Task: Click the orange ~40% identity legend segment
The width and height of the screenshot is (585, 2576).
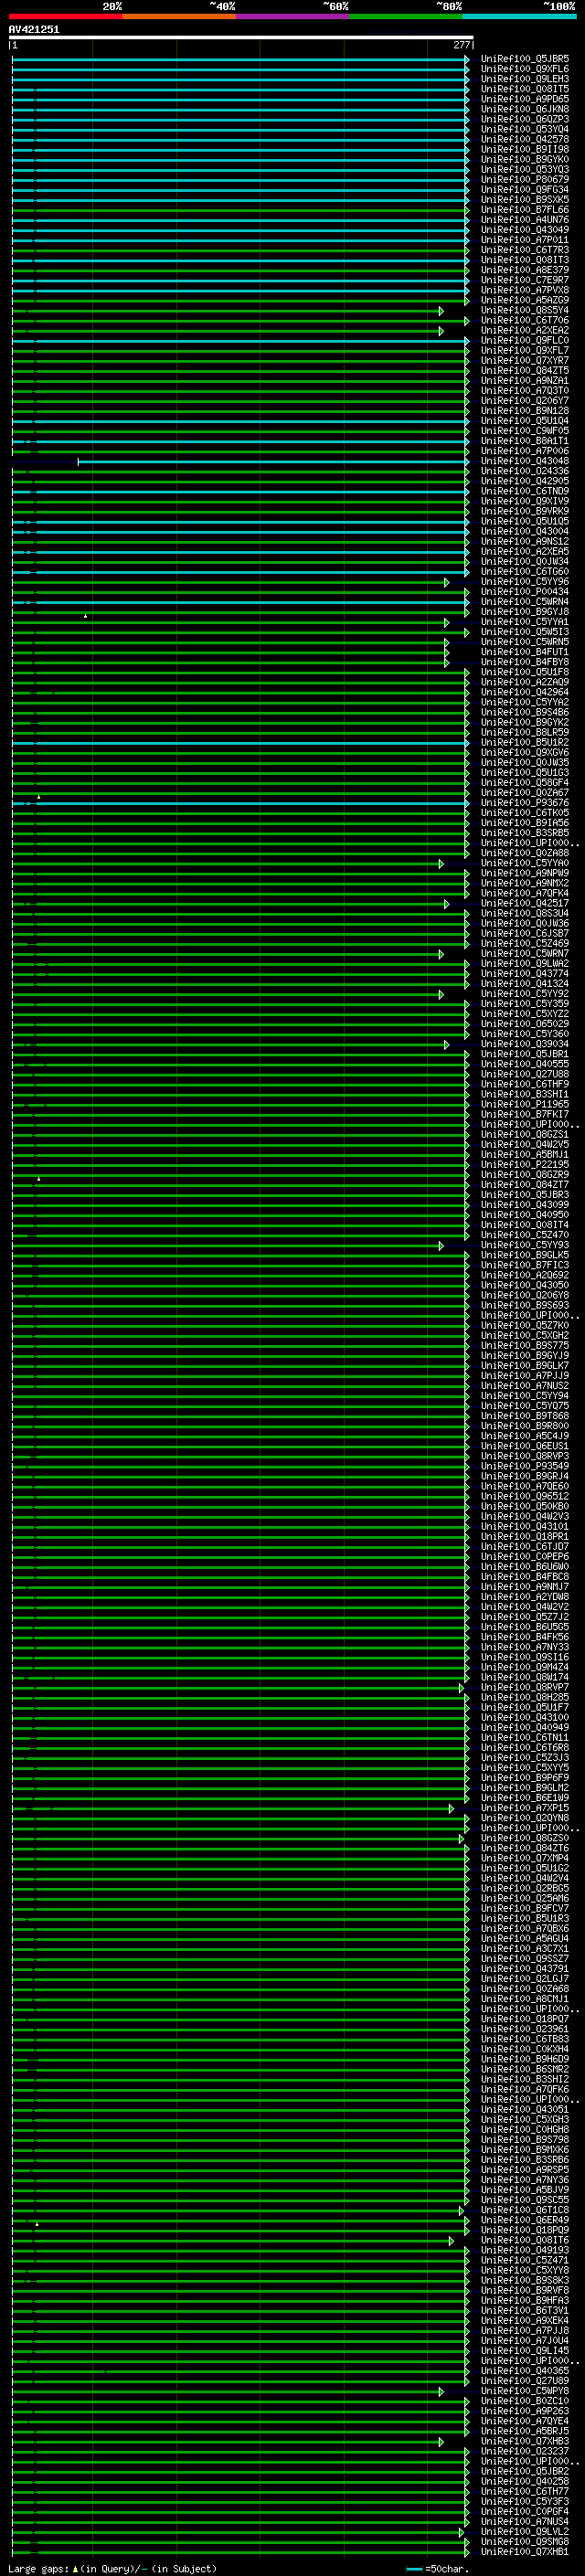Action: (x=179, y=16)
